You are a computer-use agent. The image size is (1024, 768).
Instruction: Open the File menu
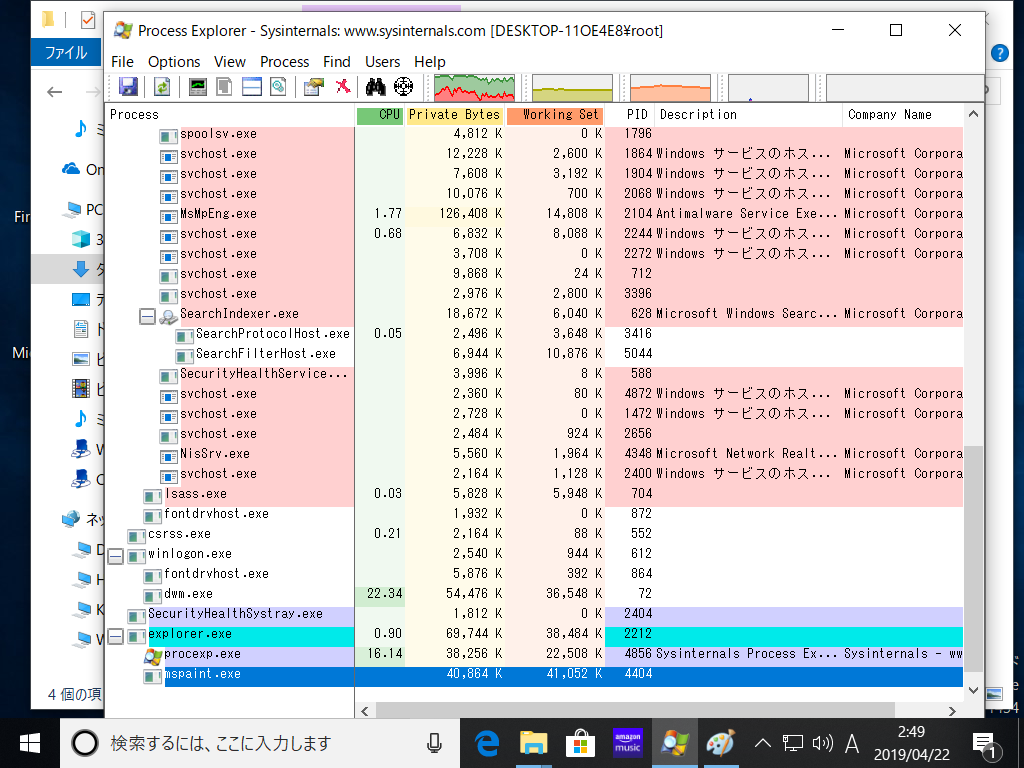(x=122, y=61)
